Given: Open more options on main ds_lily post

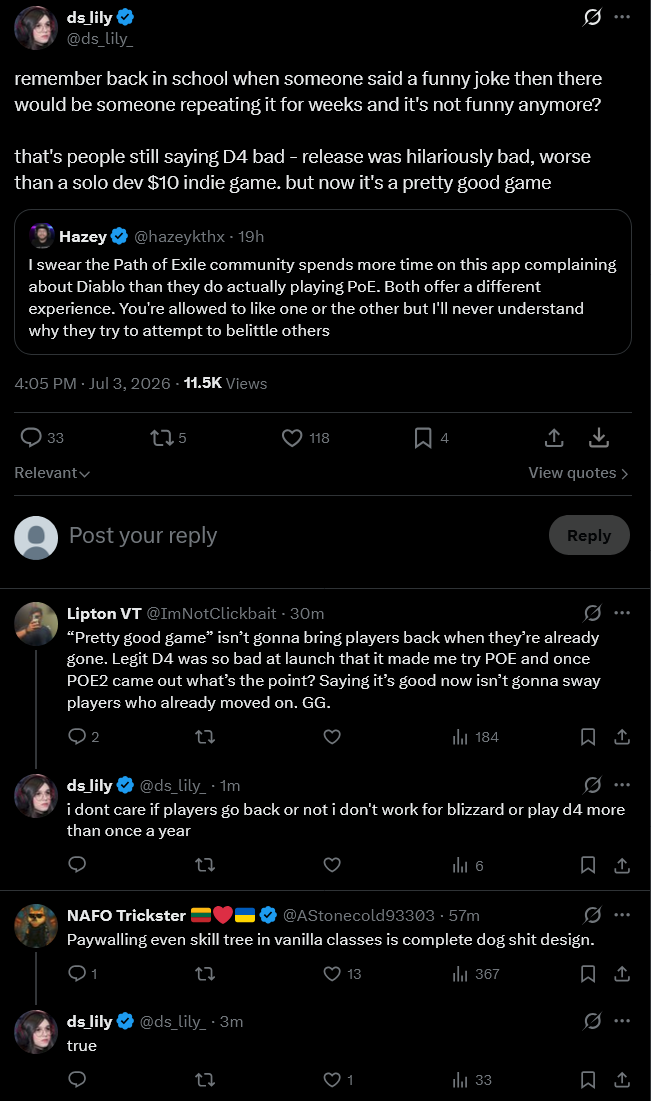Looking at the screenshot, I should click(622, 17).
